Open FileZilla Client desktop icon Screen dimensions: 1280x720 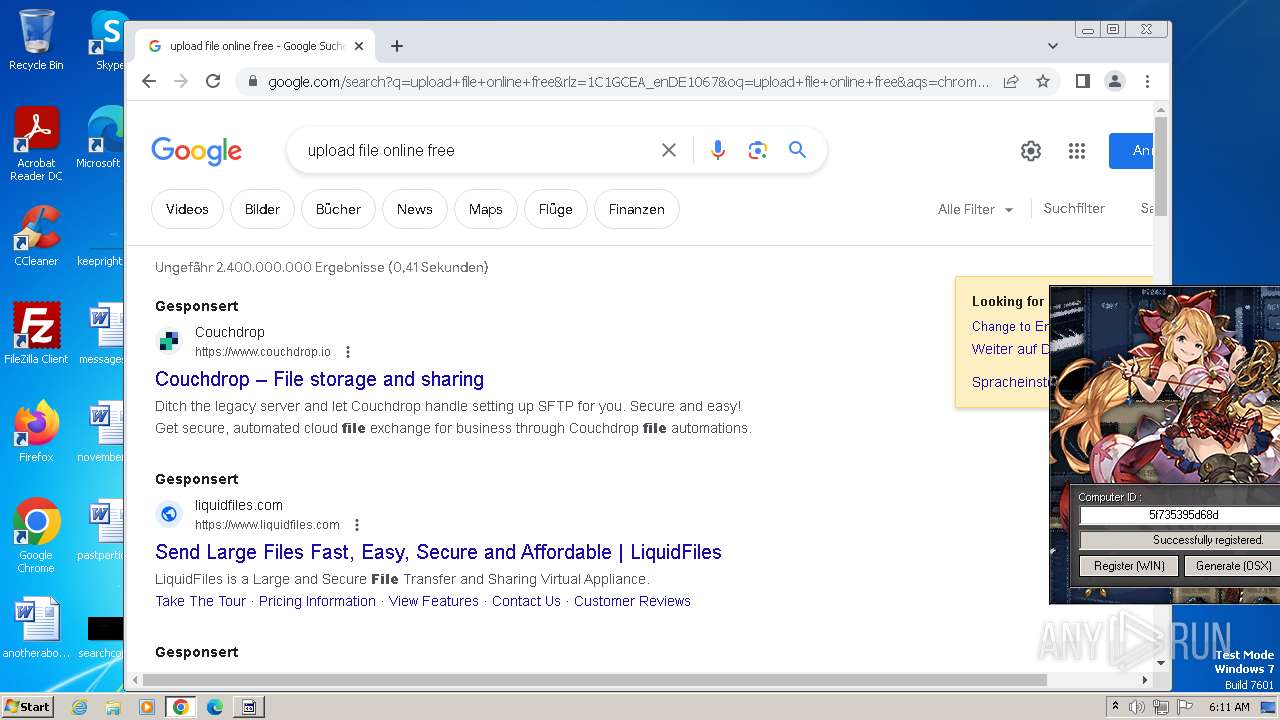[x=36, y=334]
